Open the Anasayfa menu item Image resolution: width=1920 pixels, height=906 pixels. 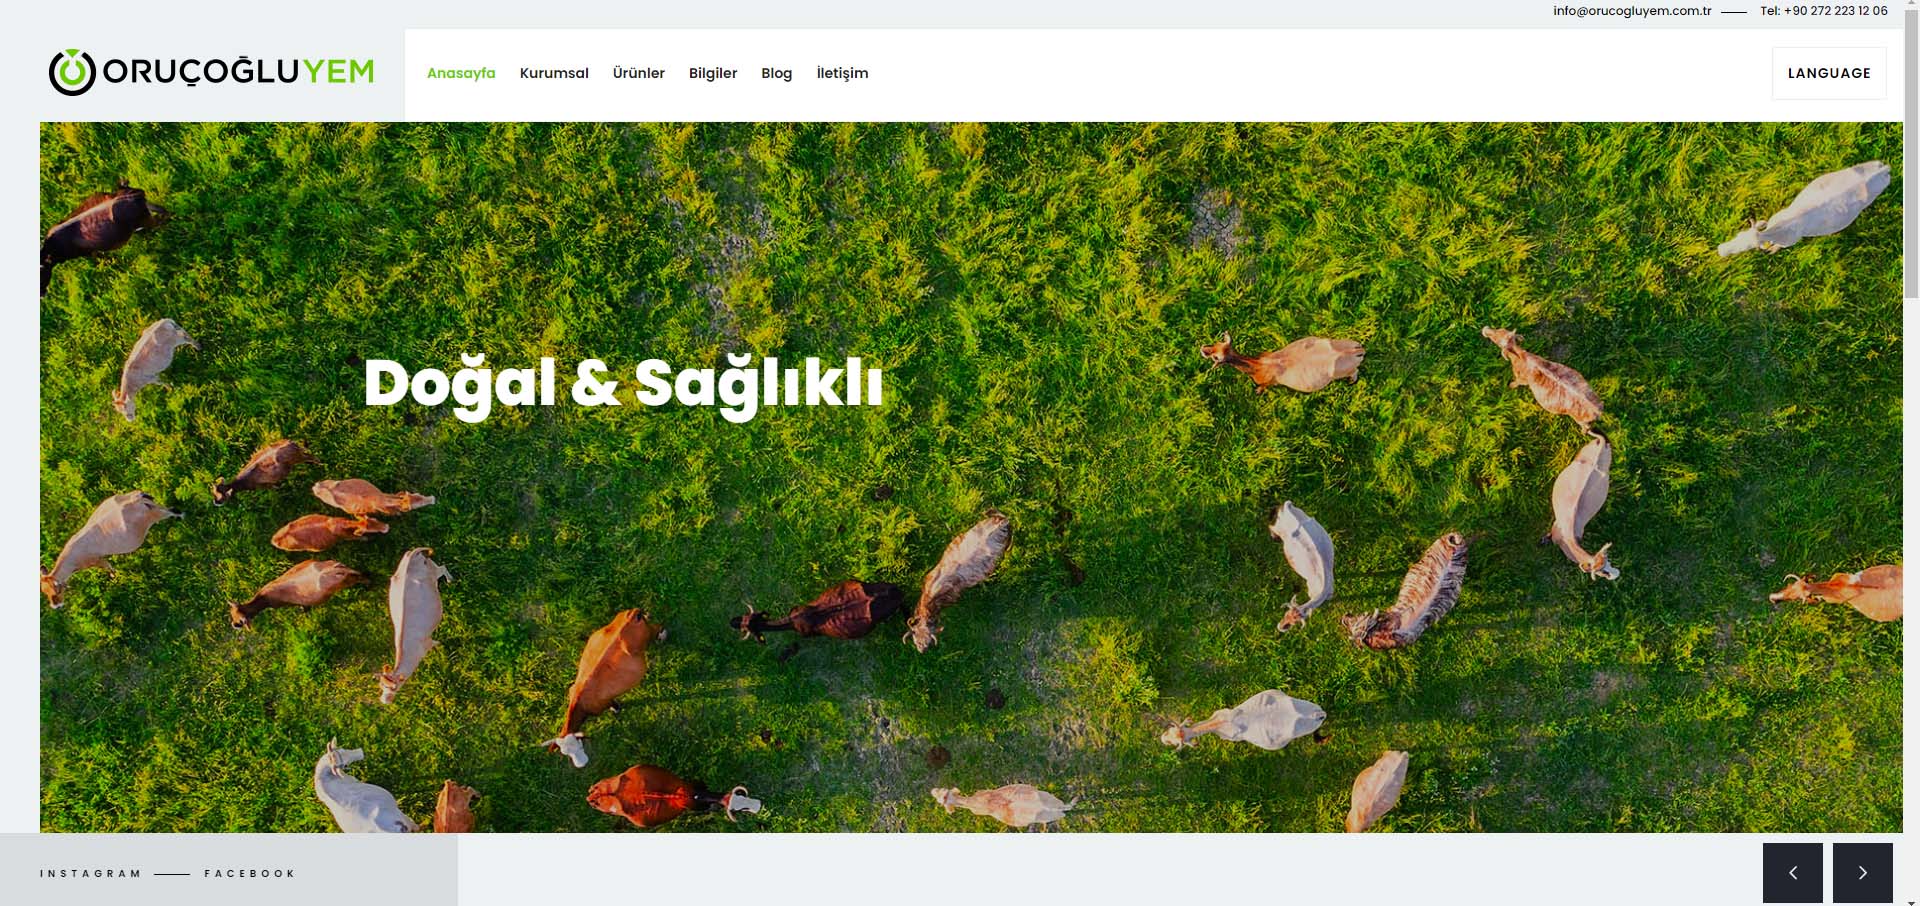tap(461, 73)
